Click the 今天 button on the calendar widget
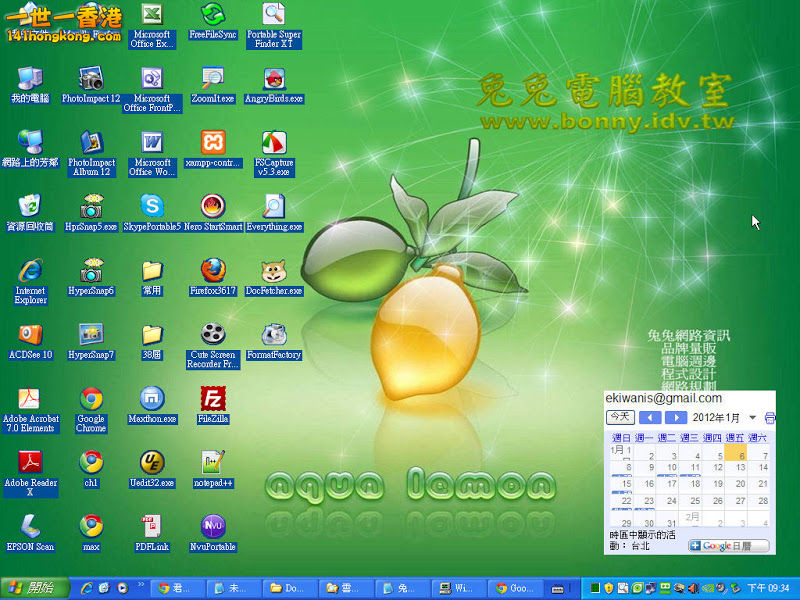 pos(620,418)
